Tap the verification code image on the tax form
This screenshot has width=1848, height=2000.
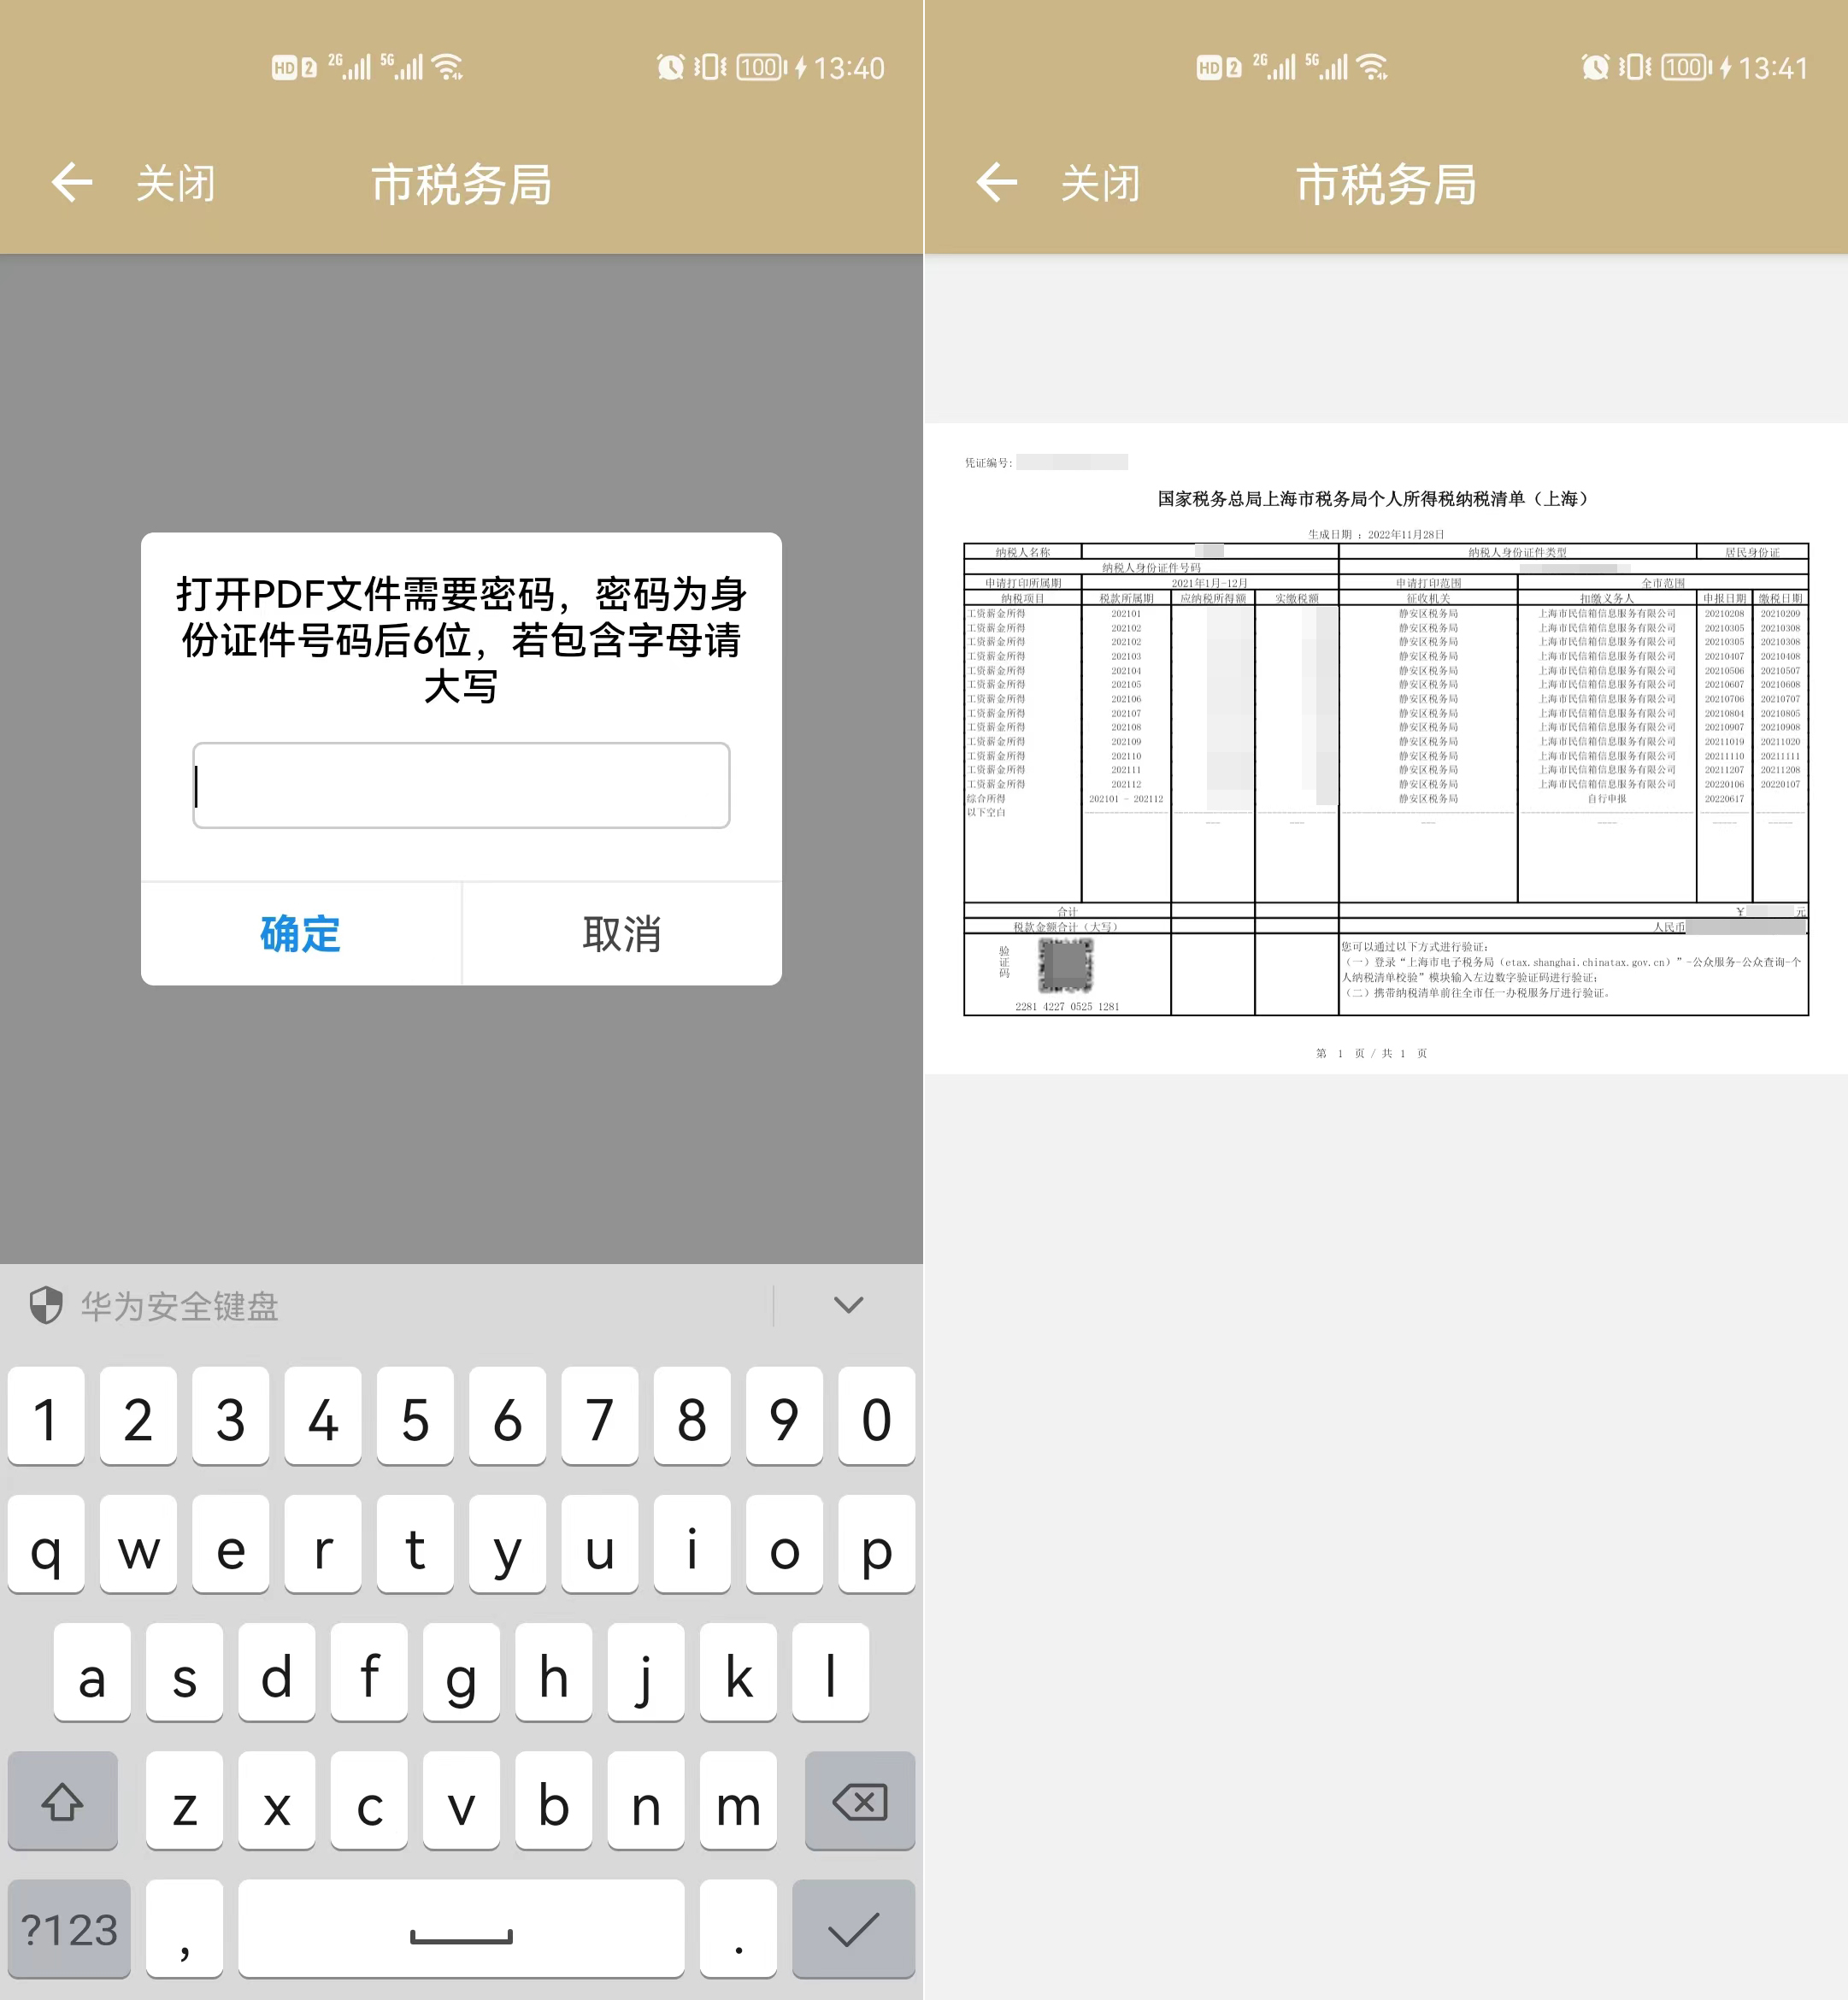coord(1066,963)
